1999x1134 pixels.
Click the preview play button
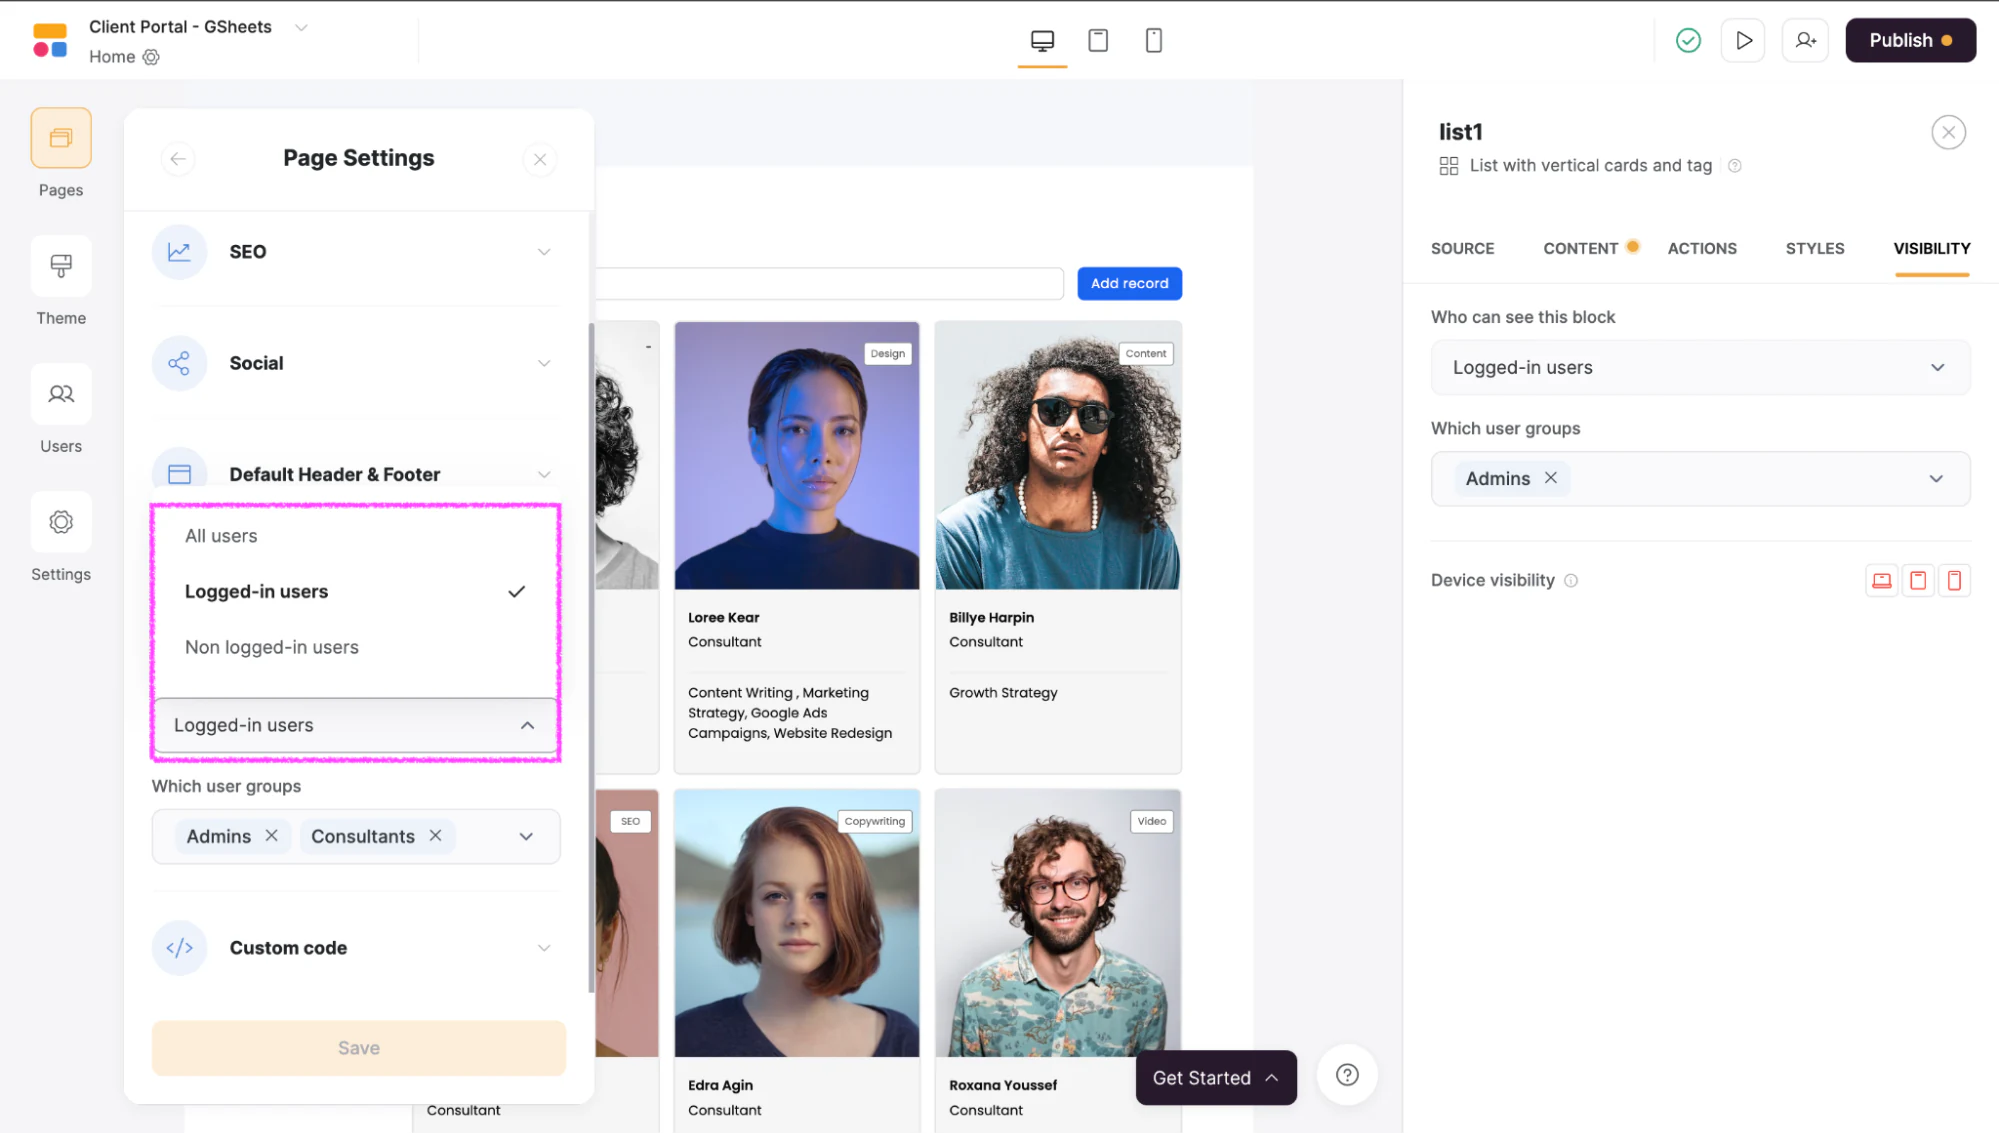pos(1743,41)
